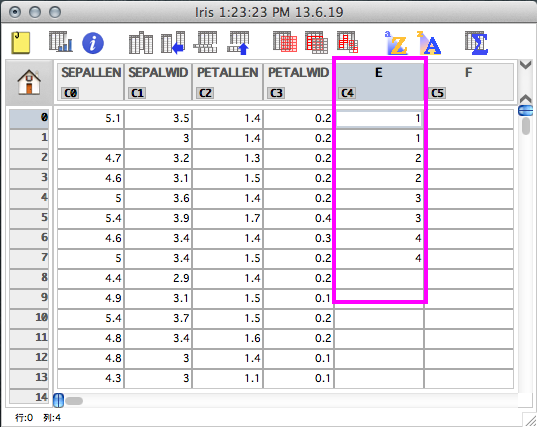The height and width of the screenshot is (427, 537).
Task: Click the insert column left-arrow icon
Action: click(x=173, y=43)
